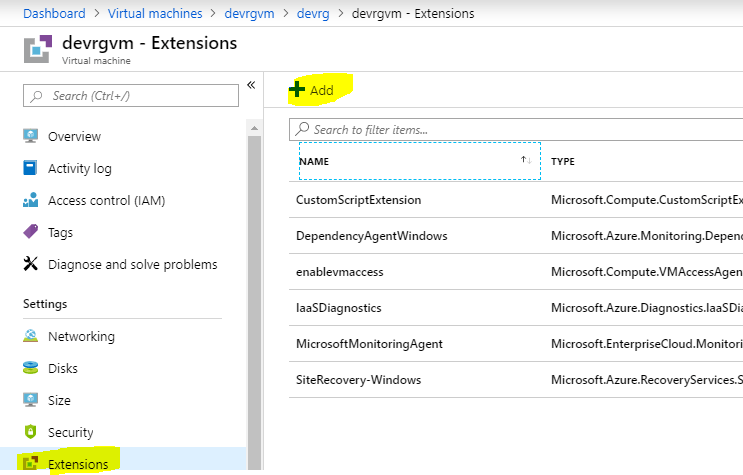Click the Activity log icon
743x475 pixels.
[30, 168]
